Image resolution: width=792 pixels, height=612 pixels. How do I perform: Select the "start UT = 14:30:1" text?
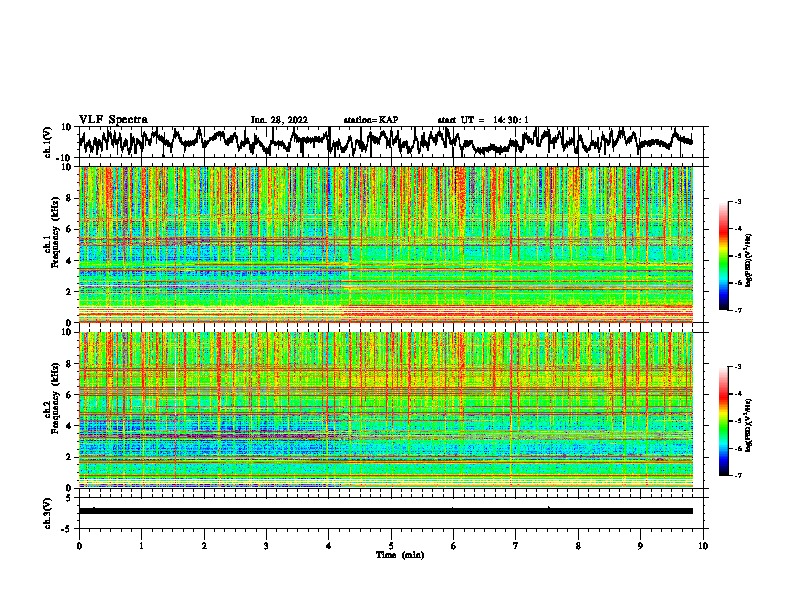pyautogui.click(x=483, y=120)
